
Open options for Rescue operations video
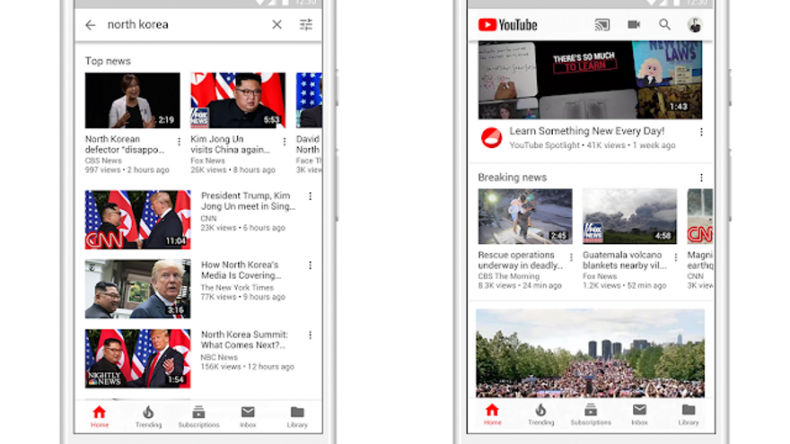click(x=571, y=258)
